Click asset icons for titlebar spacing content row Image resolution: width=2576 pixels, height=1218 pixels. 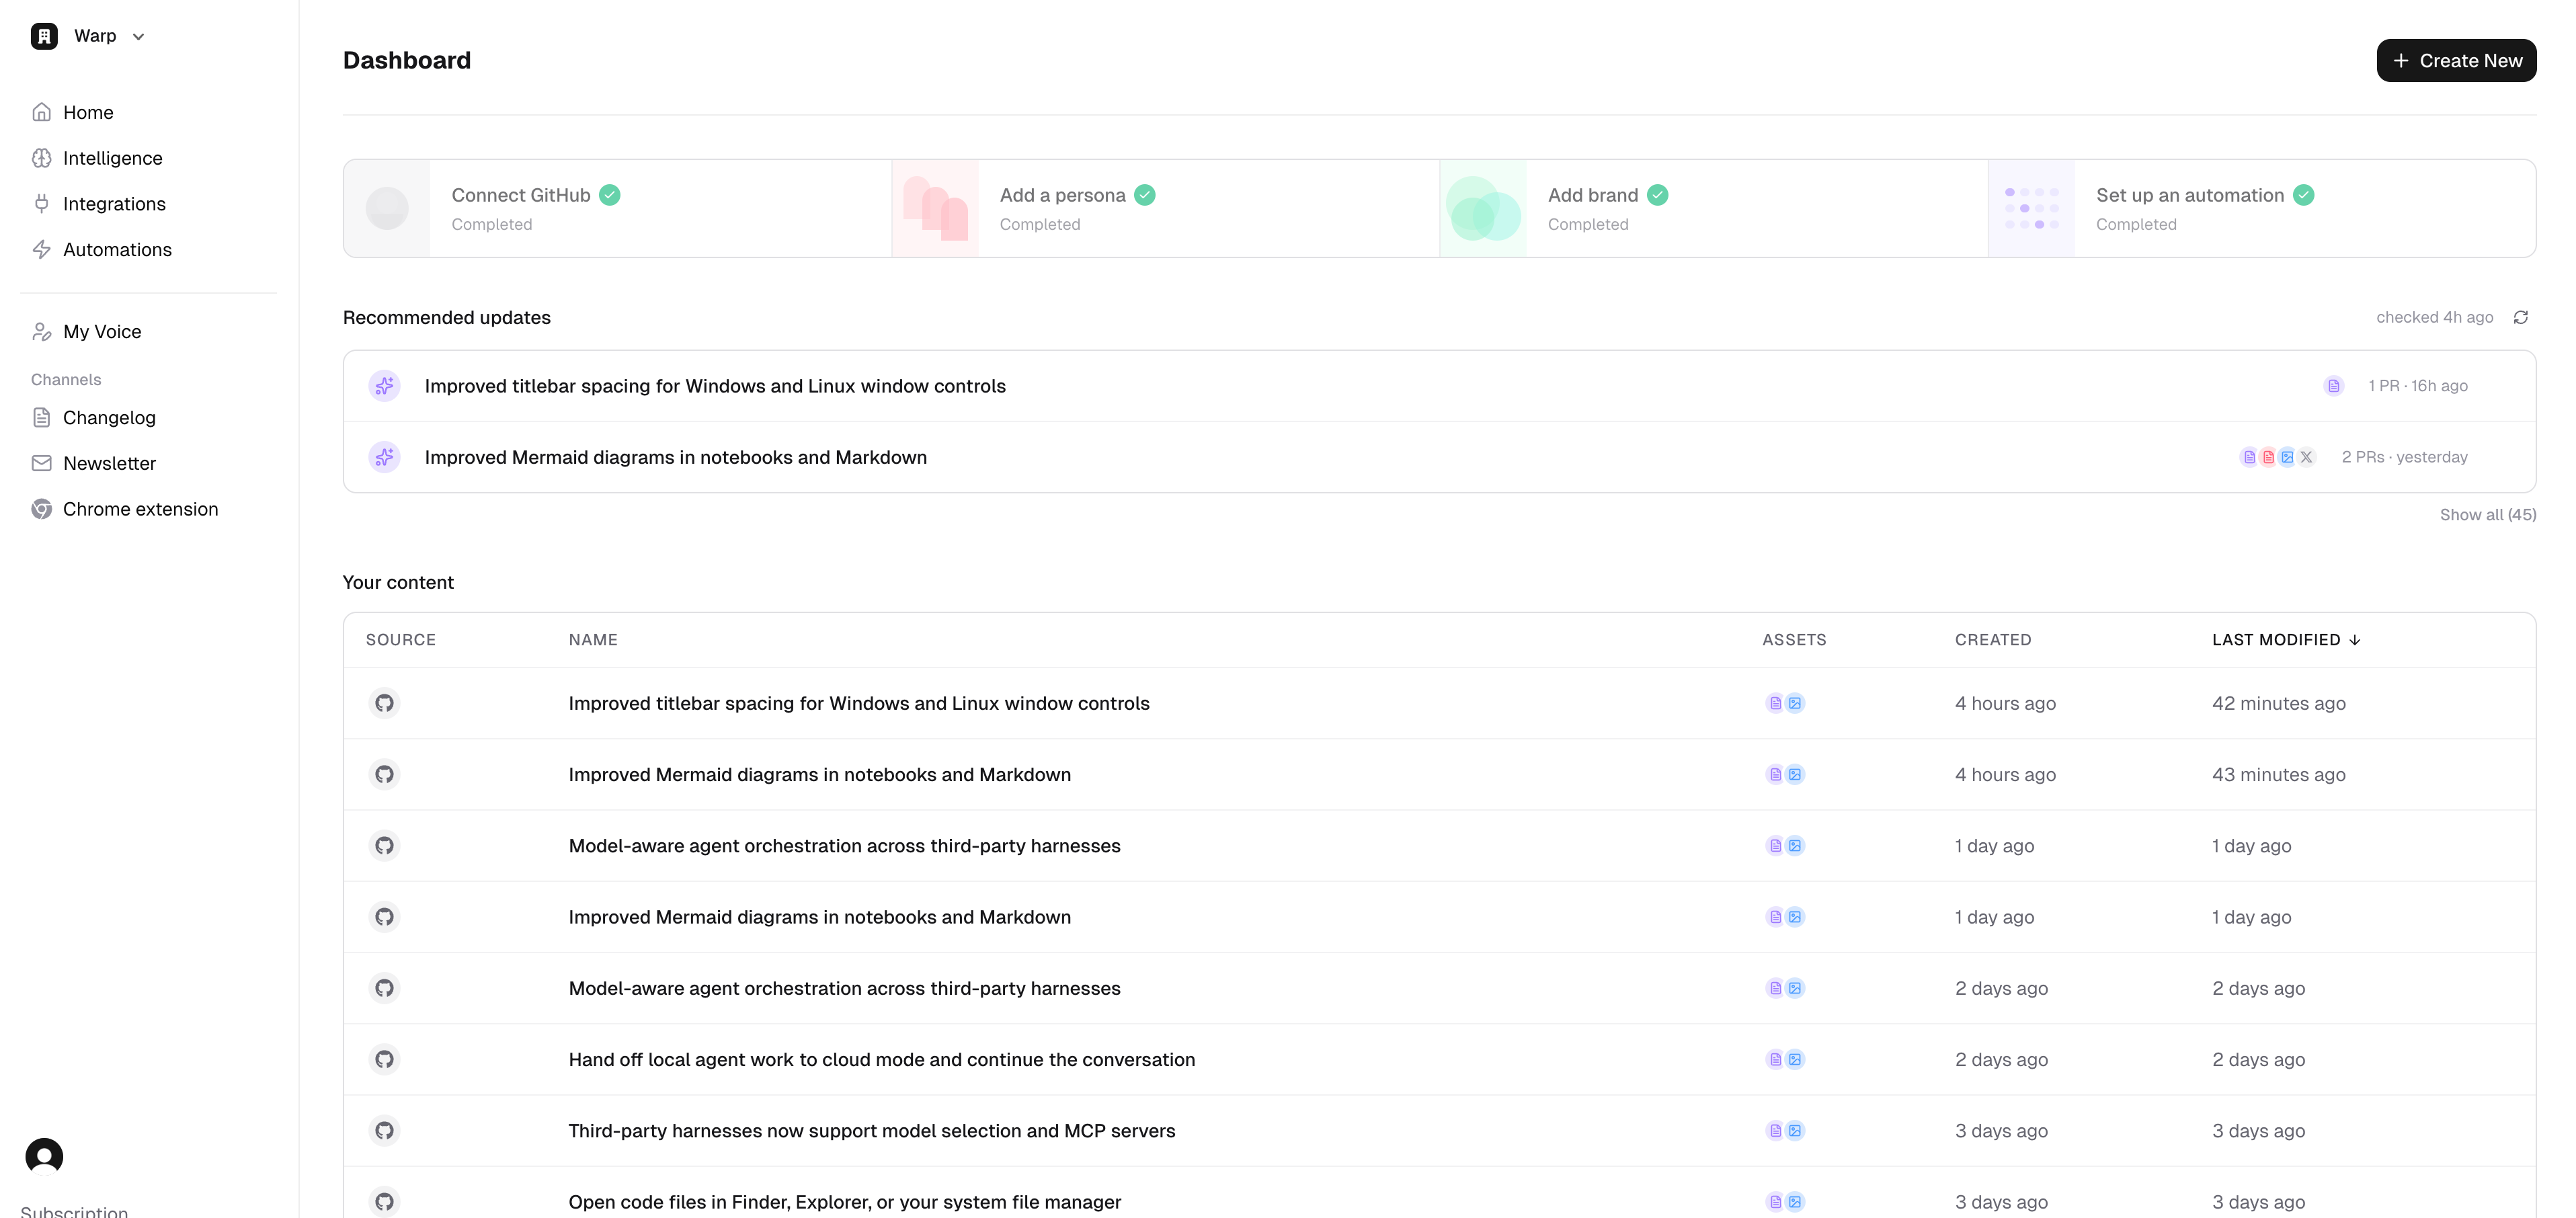click(1785, 704)
